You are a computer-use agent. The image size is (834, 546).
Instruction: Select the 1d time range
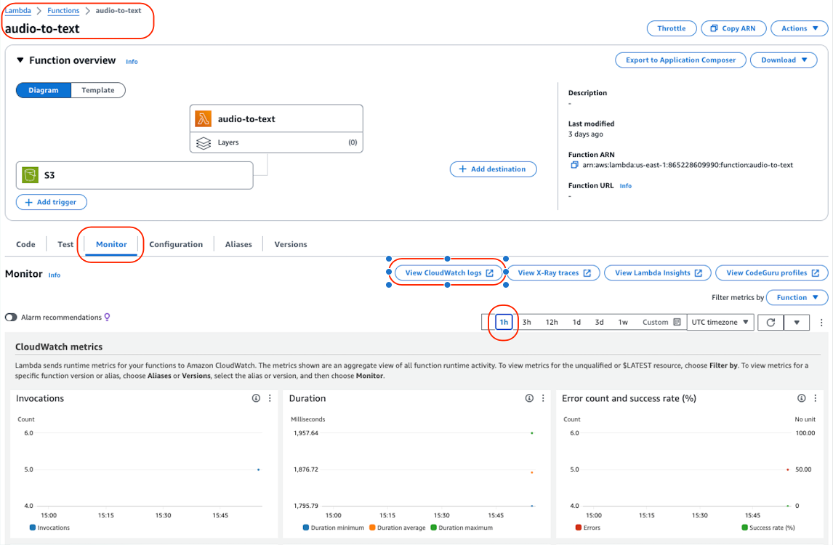(x=577, y=322)
